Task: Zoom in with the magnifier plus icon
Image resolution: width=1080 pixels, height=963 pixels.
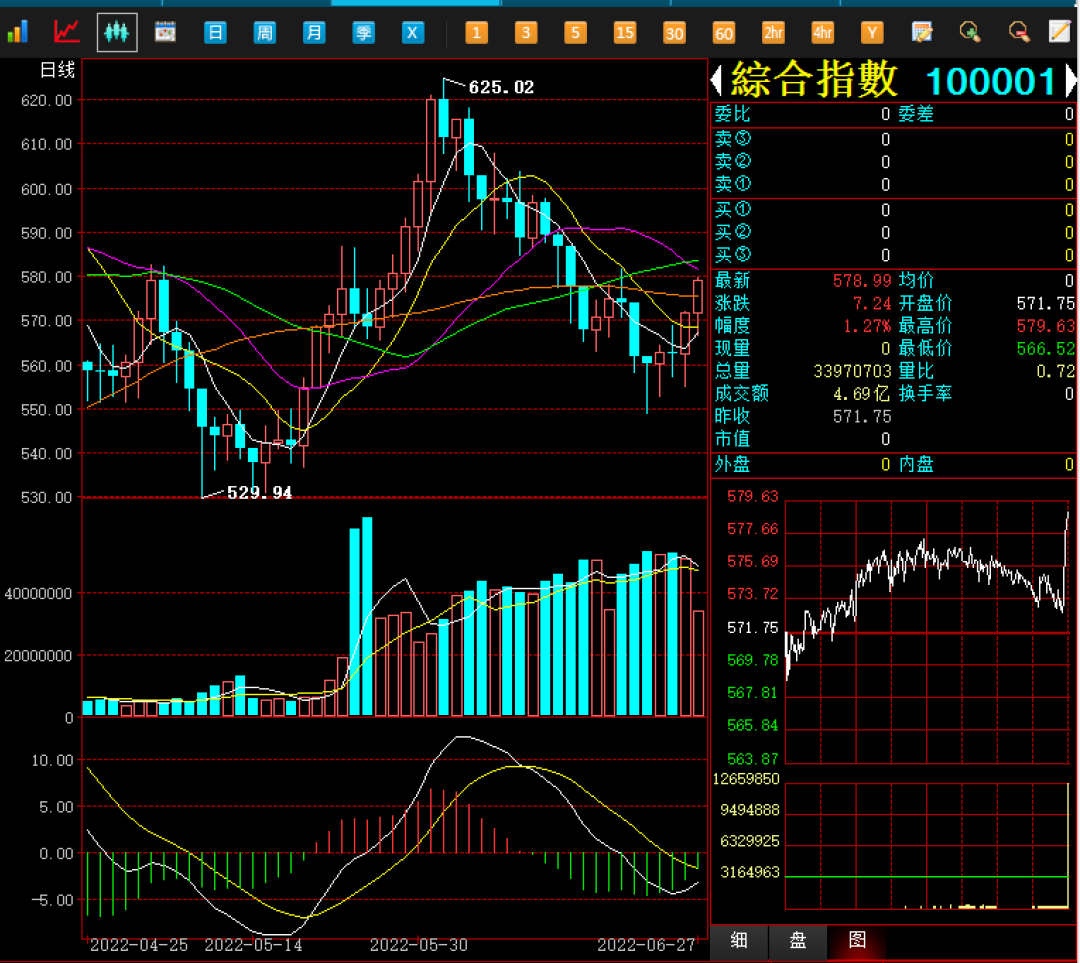Action: [x=970, y=32]
